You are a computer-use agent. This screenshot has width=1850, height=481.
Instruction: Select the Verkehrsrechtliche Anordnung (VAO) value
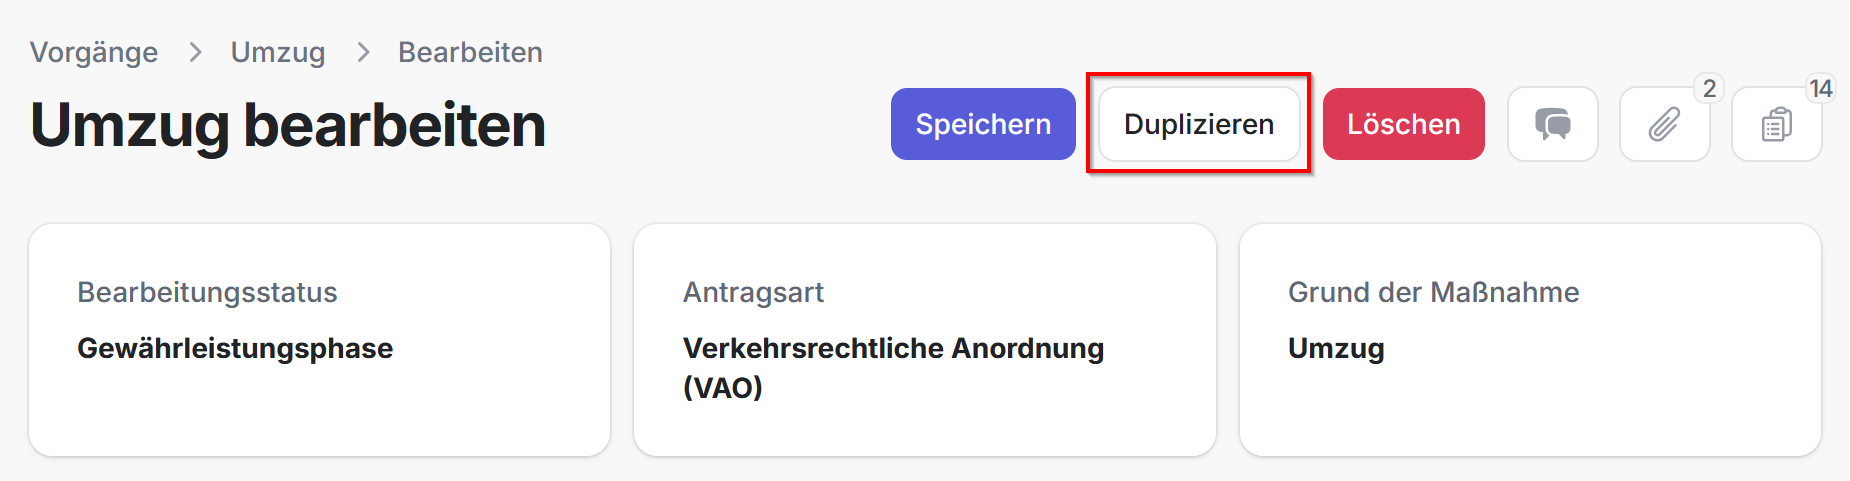893,366
